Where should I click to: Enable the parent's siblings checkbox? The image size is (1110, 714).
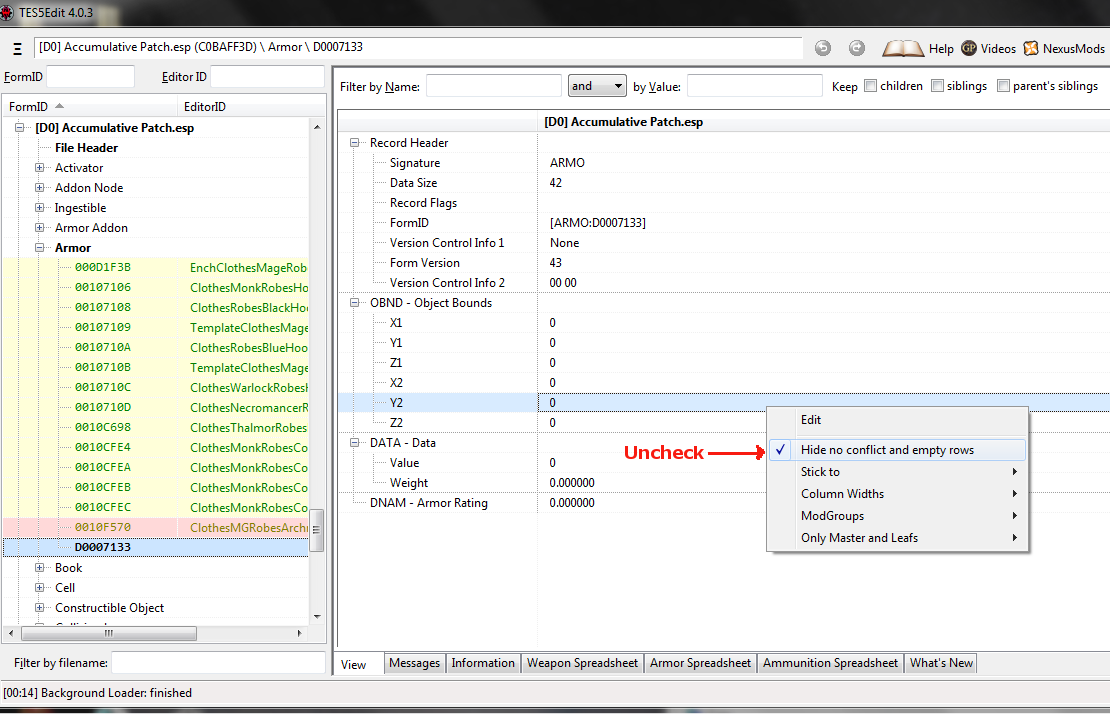(x=1003, y=85)
